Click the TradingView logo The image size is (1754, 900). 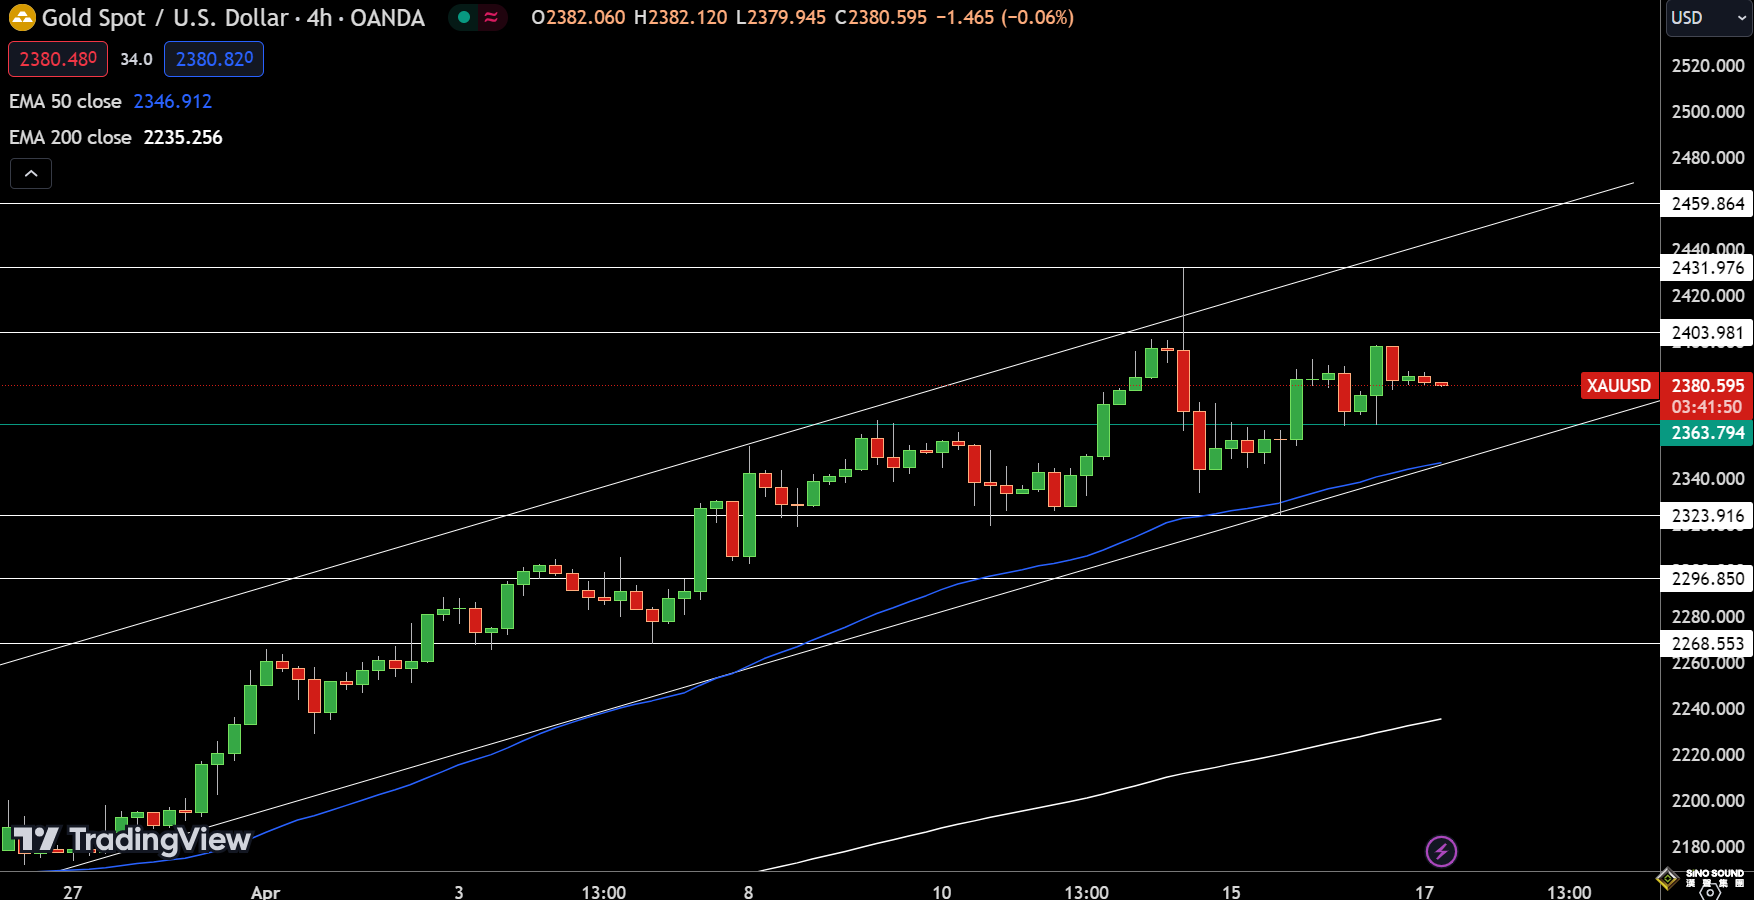132,840
